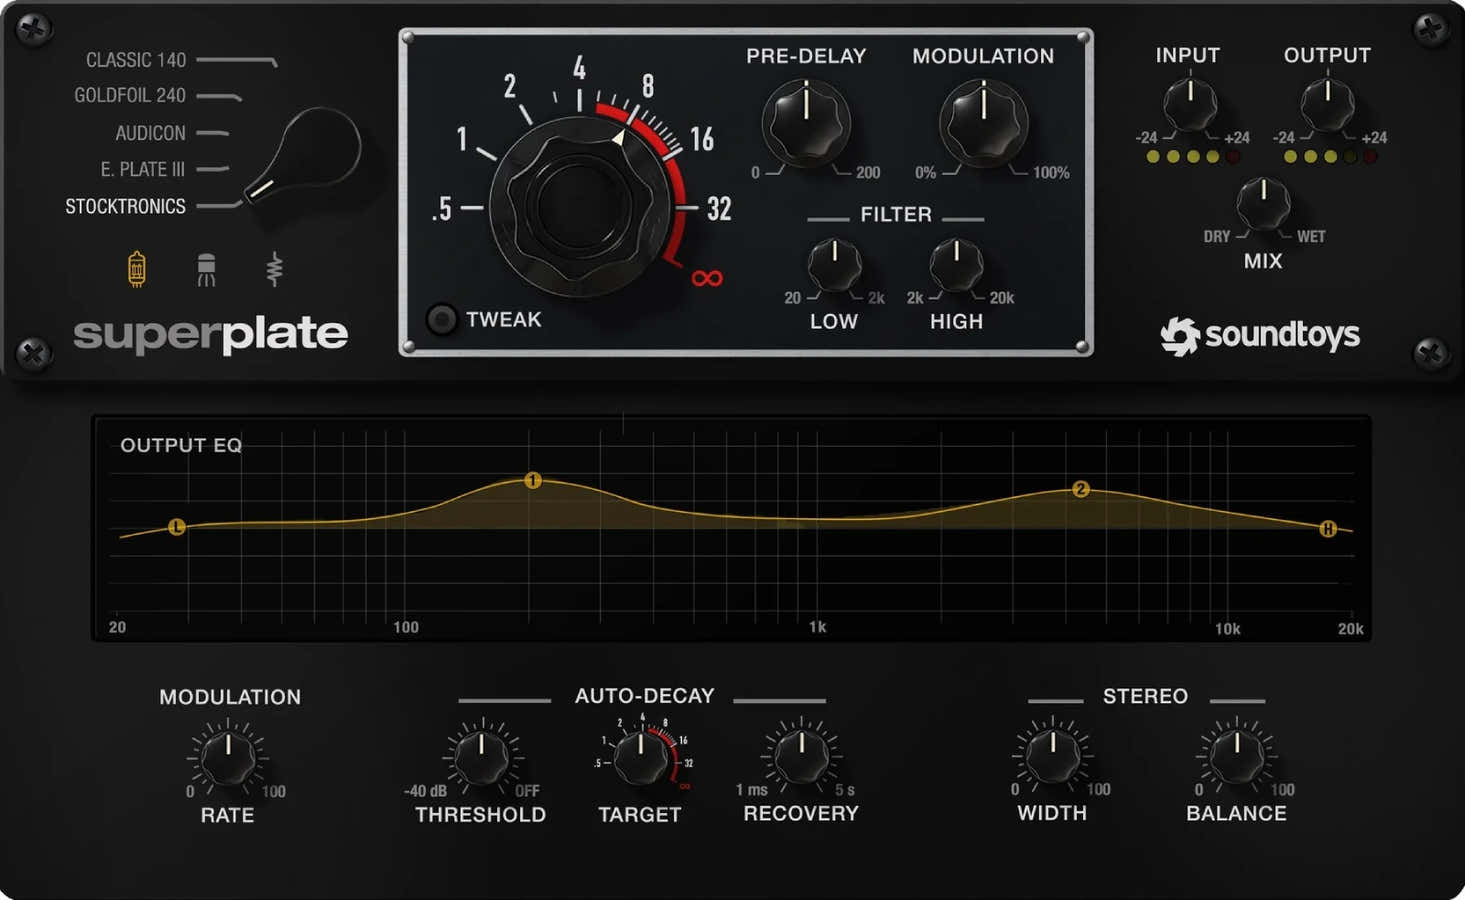Click the Auto-Decay Recovery knob
The width and height of the screenshot is (1465, 900).
802,757
